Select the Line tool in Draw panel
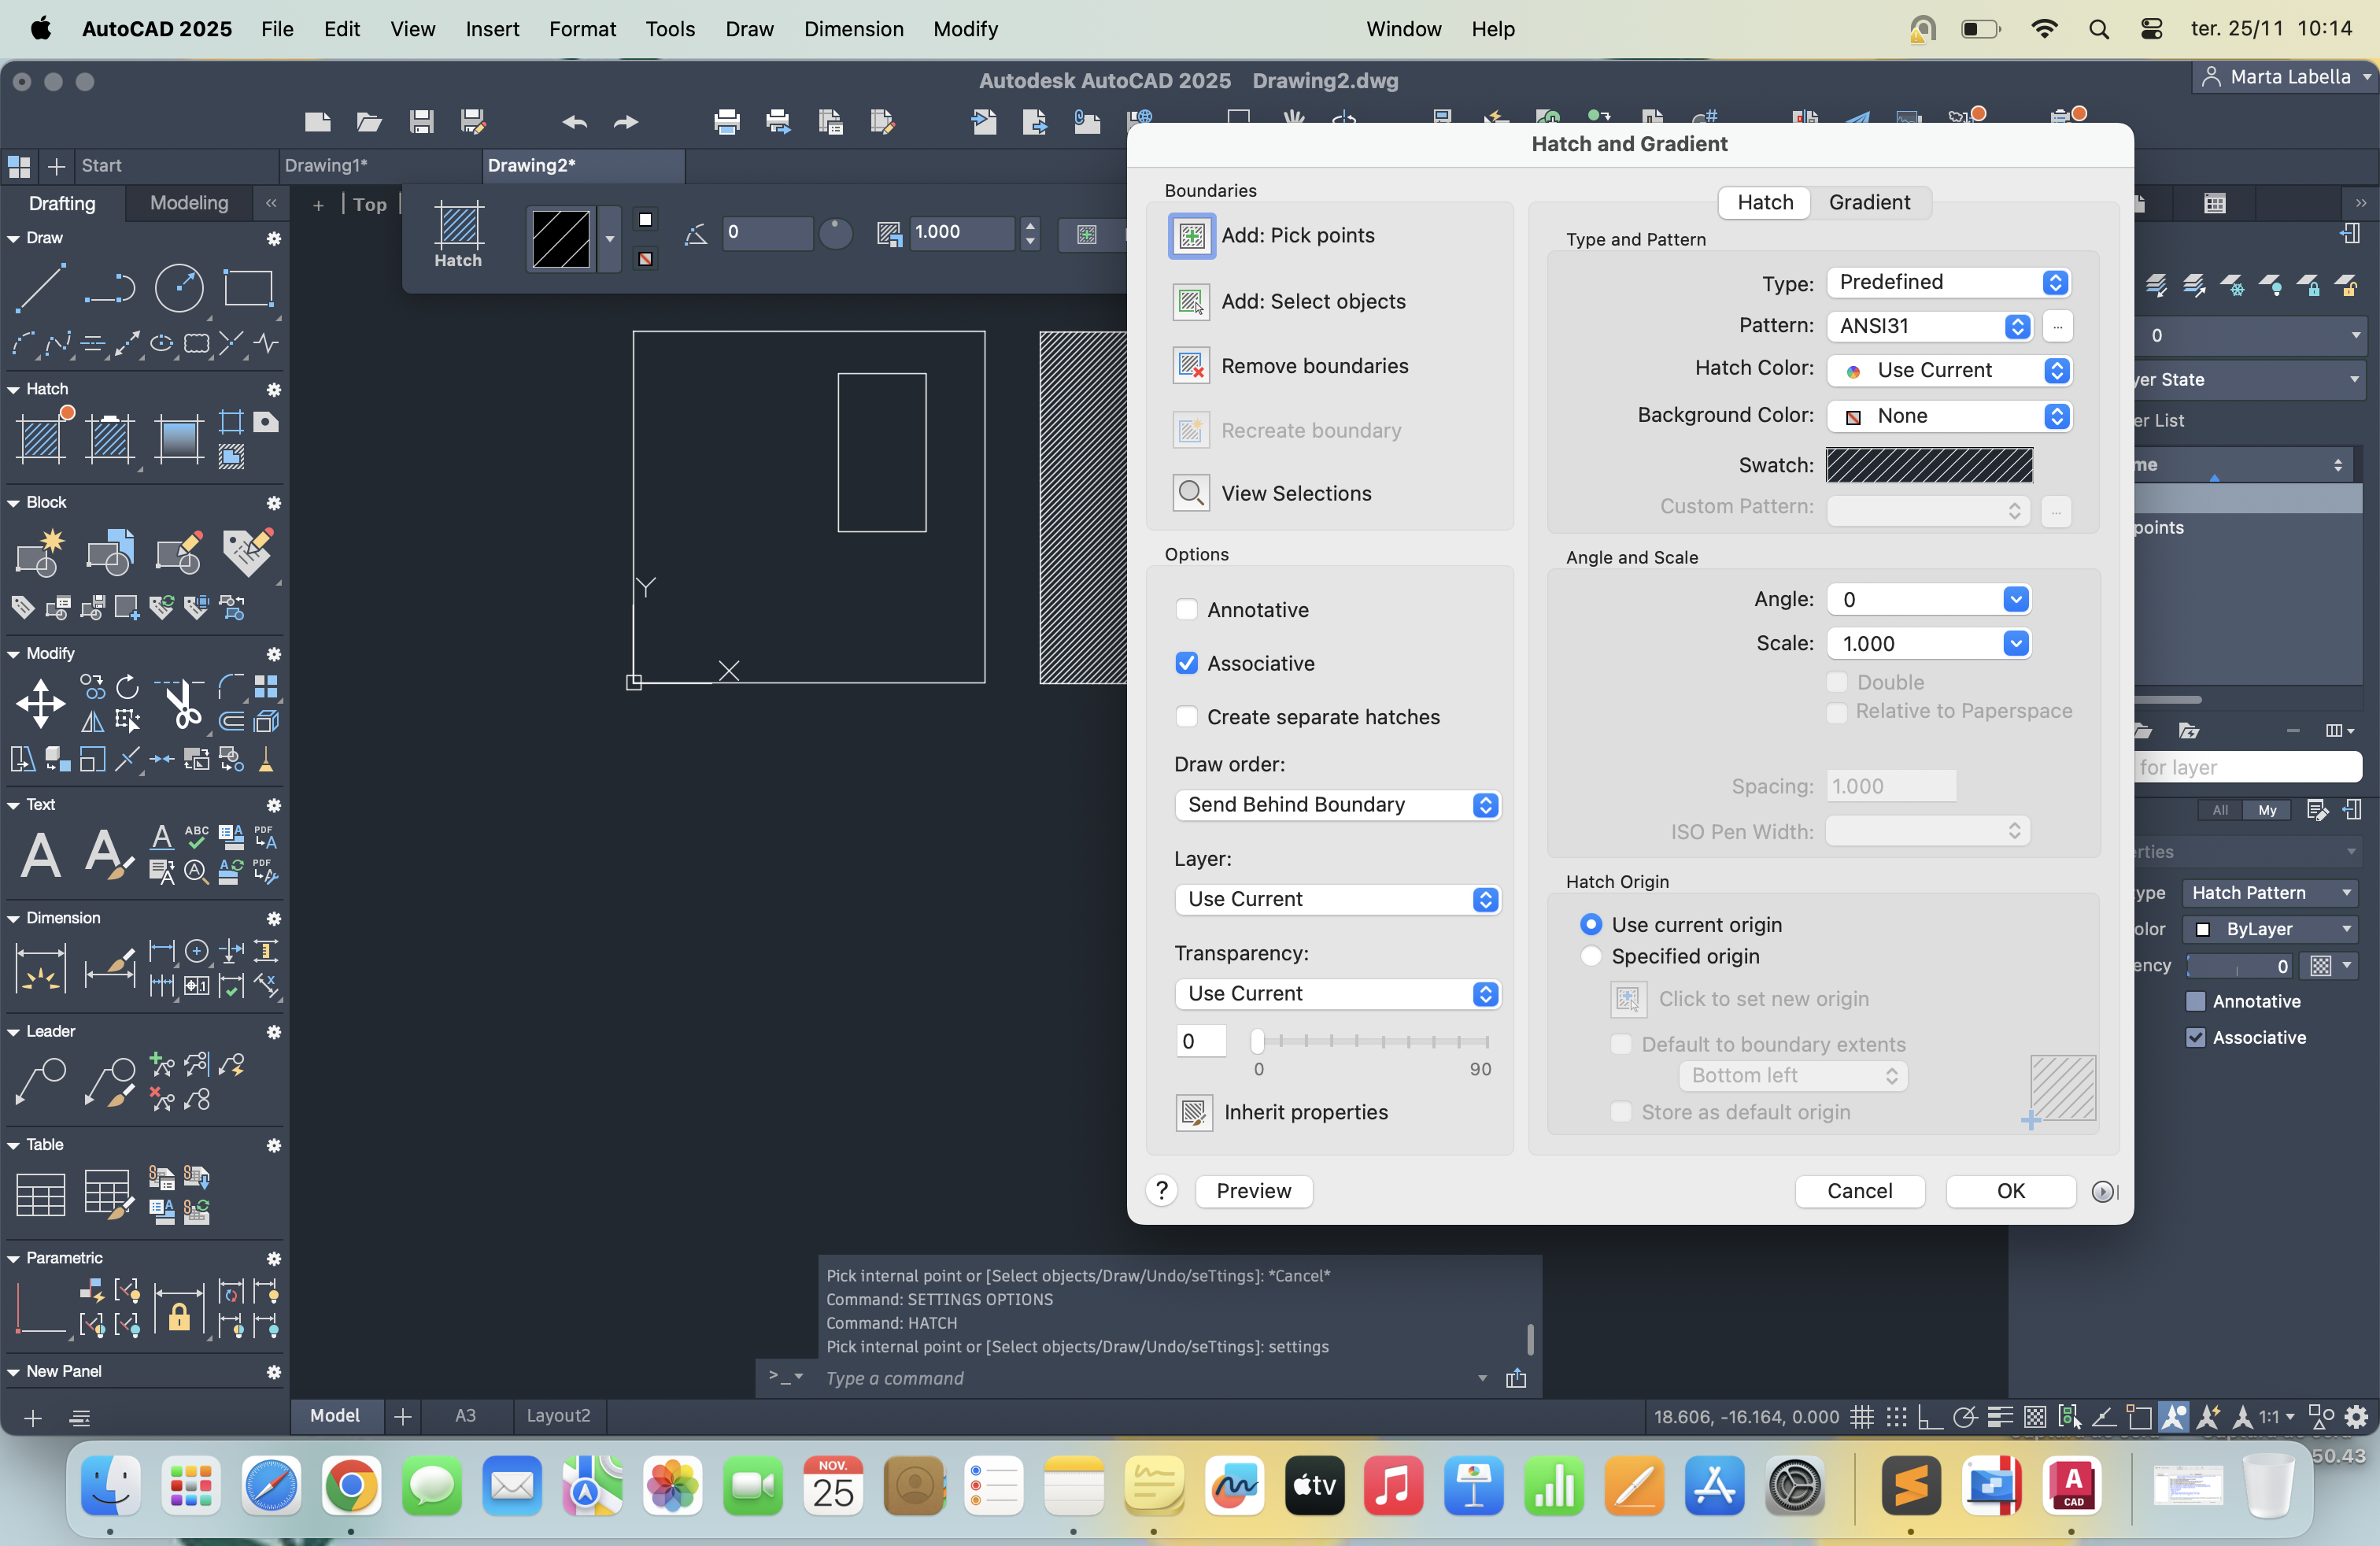 pos(40,289)
